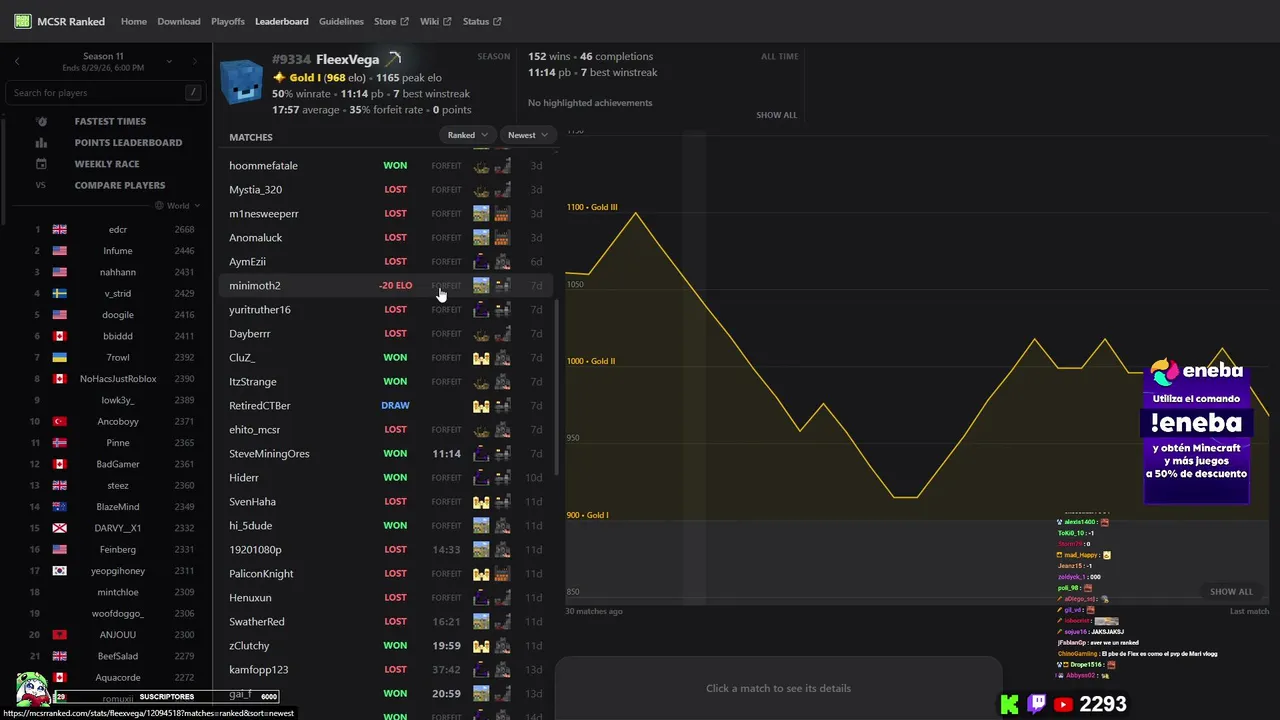Screen dimensions: 1280x720
Task: Click FleexVega's blue player head avatar
Action: 241,83
